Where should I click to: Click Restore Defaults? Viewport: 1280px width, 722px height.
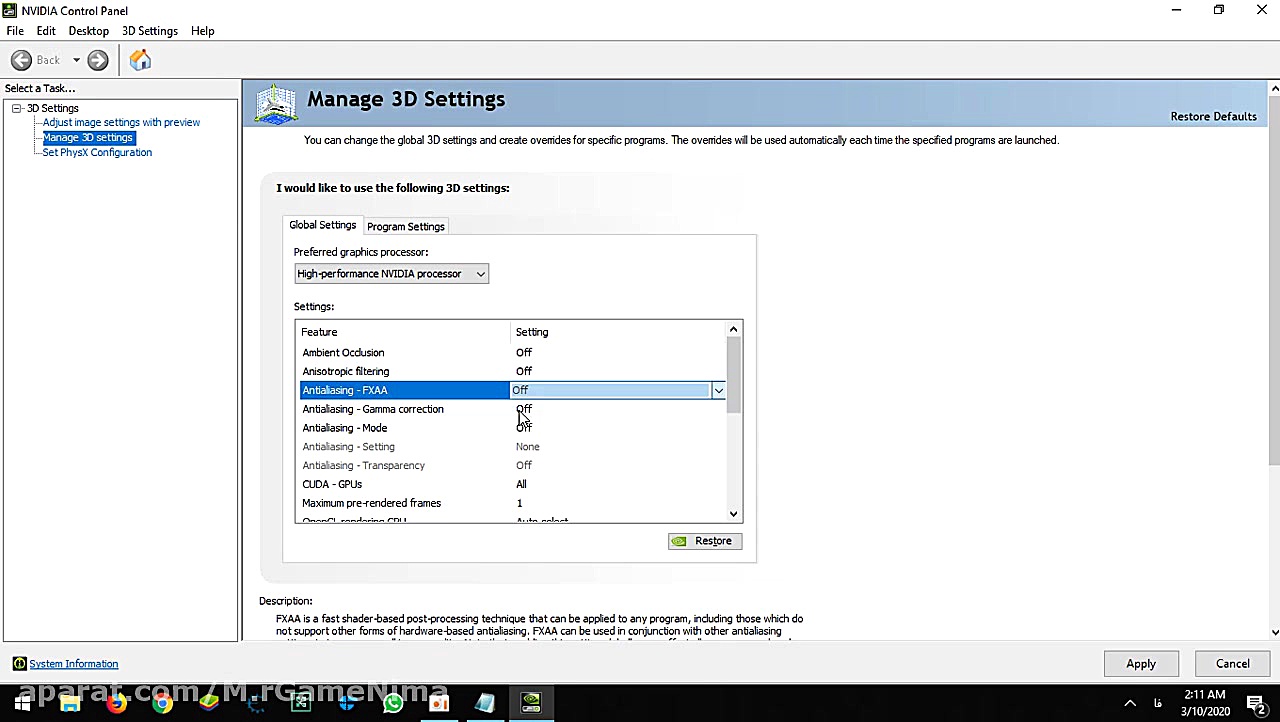[1213, 116]
